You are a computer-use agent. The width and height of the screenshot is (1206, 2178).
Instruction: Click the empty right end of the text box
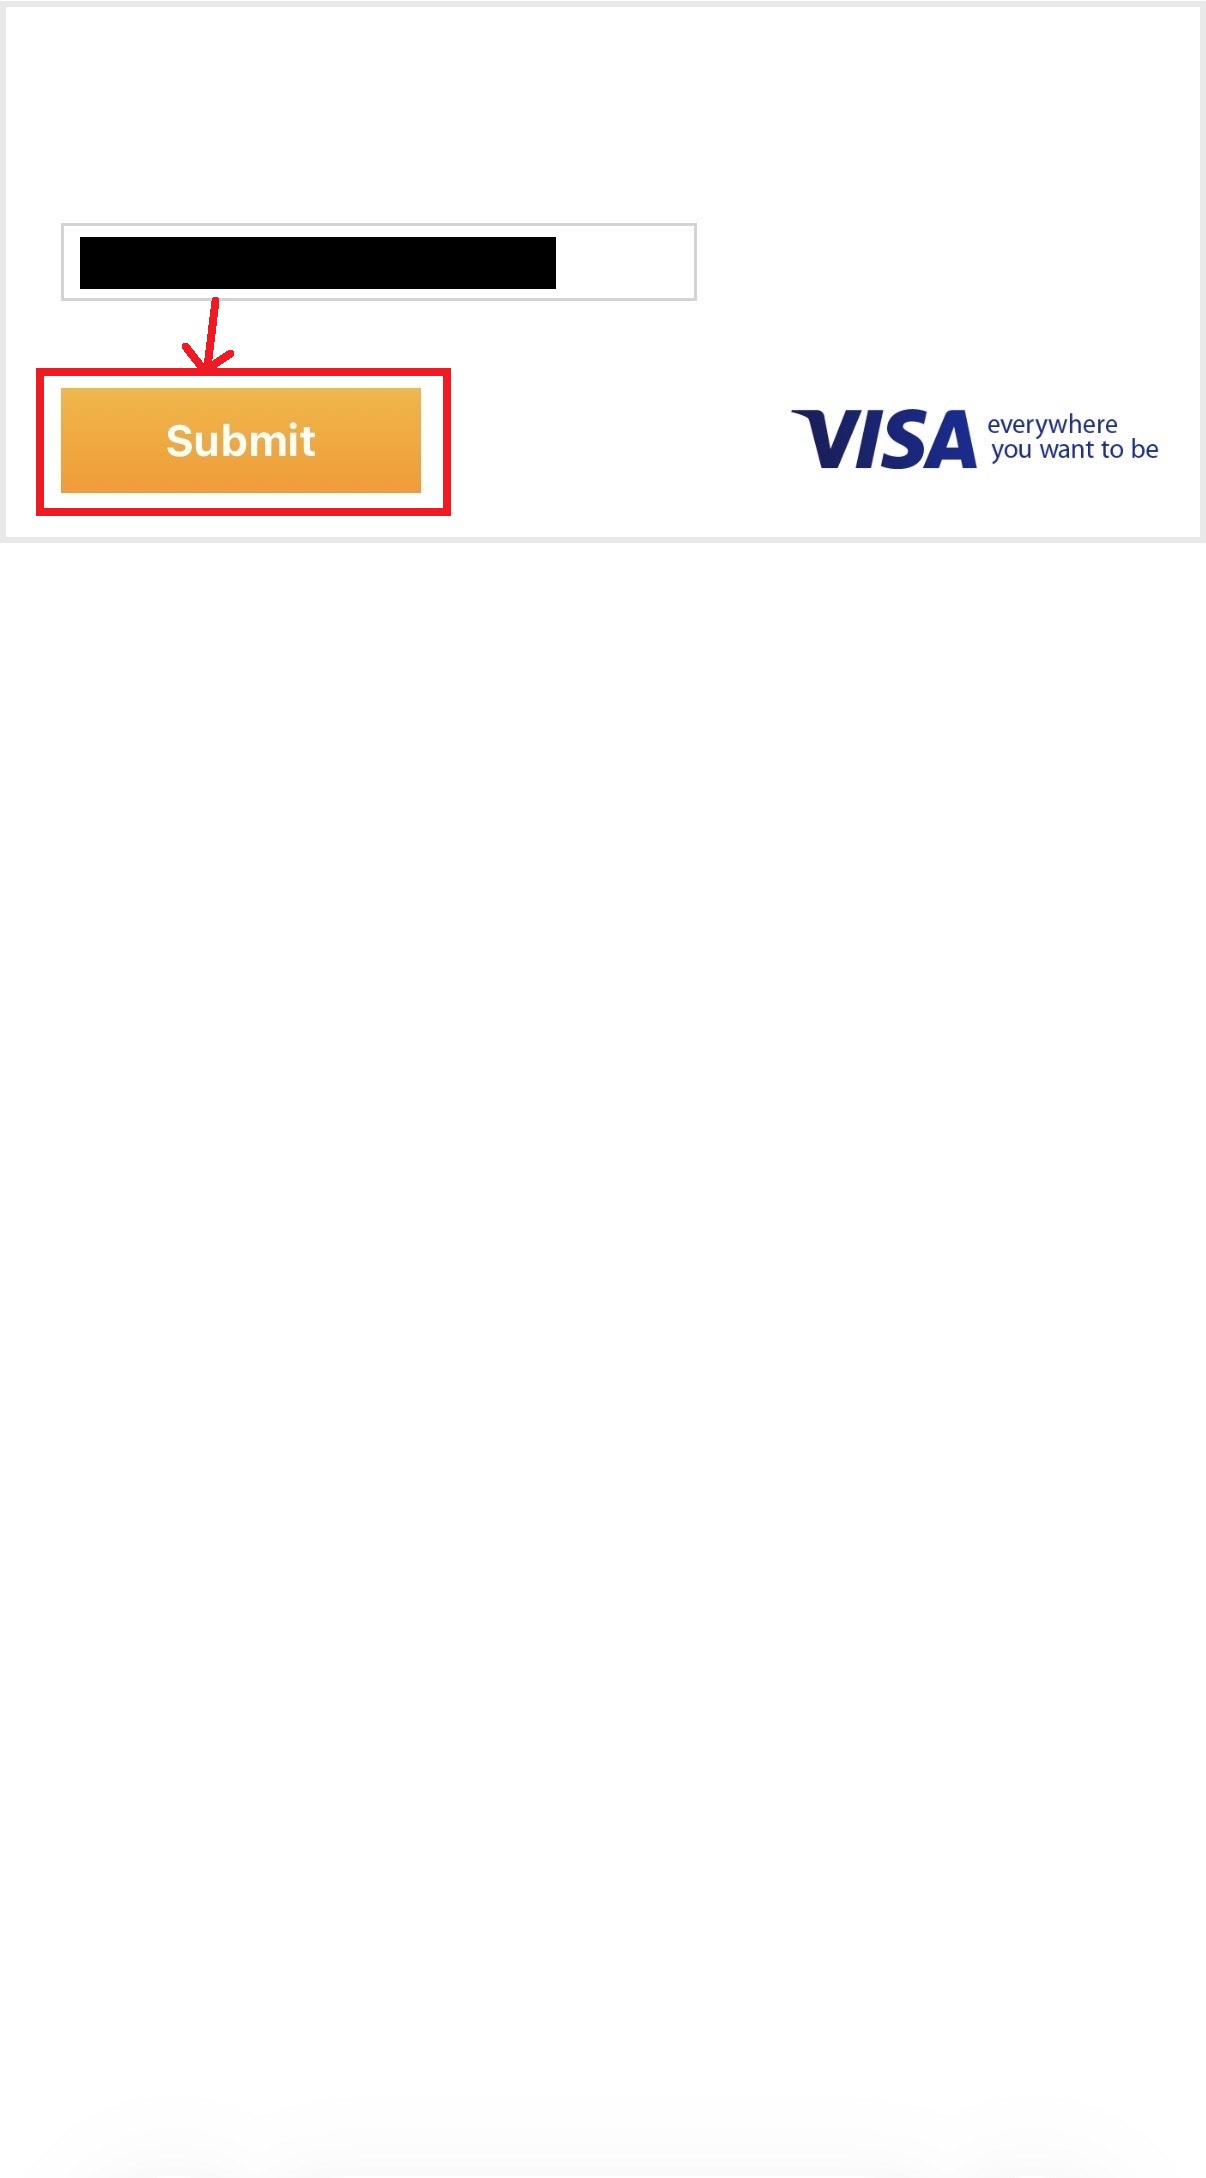coord(624,262)
